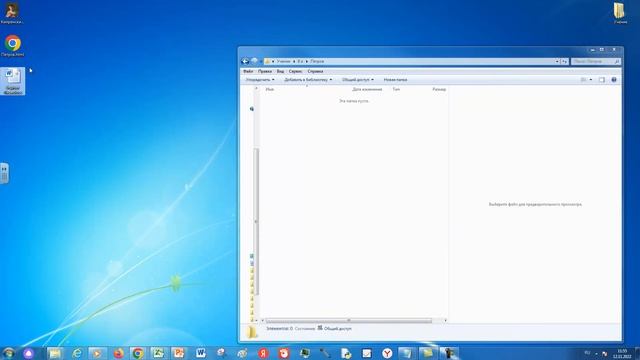
Task: Change the view with the views icon
Action: [584, 80]
